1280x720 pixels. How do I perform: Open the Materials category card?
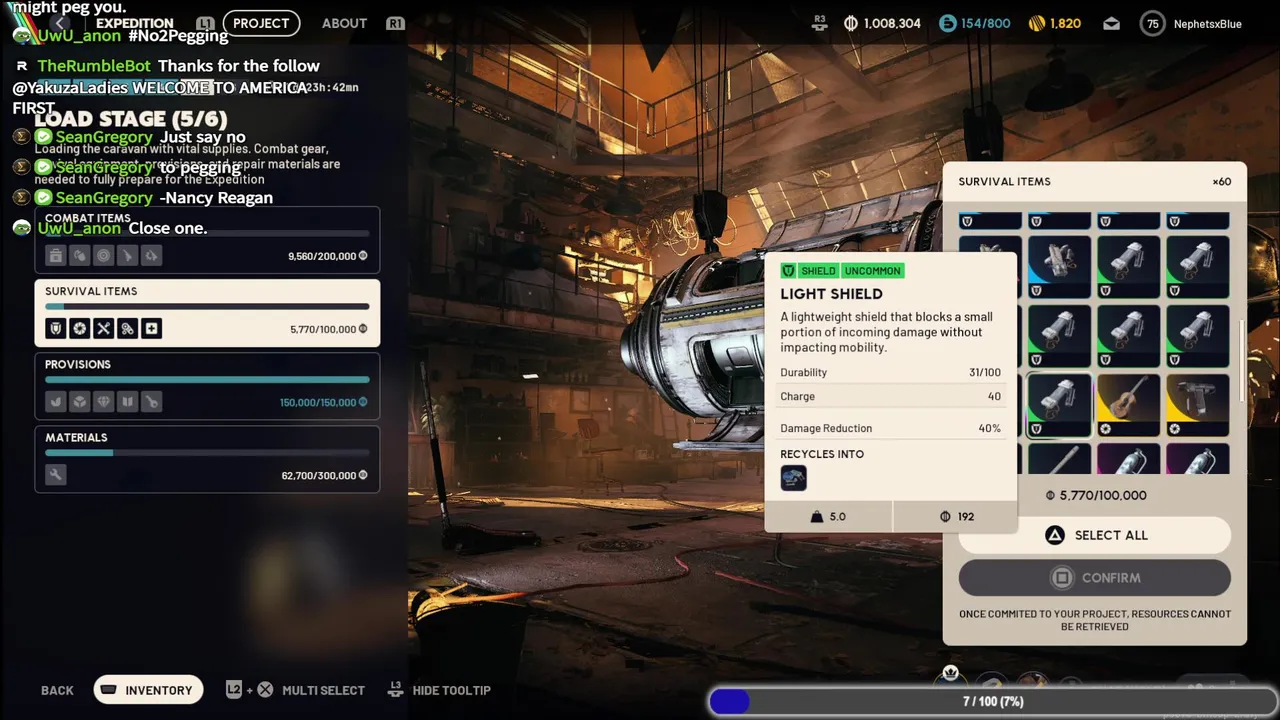(207, 459)
